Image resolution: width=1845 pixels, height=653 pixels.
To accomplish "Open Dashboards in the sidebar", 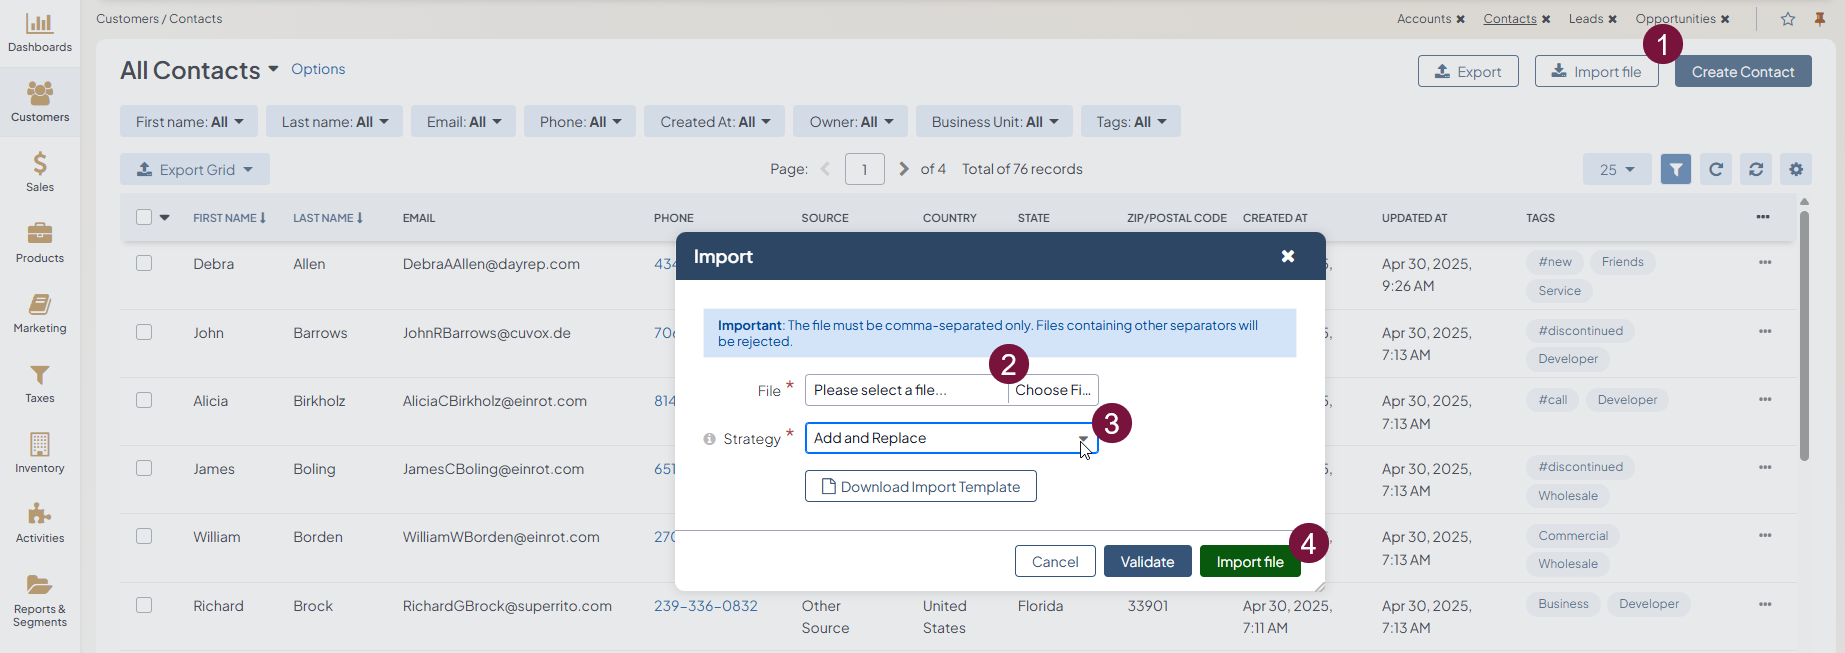I will tap(40, 33).
